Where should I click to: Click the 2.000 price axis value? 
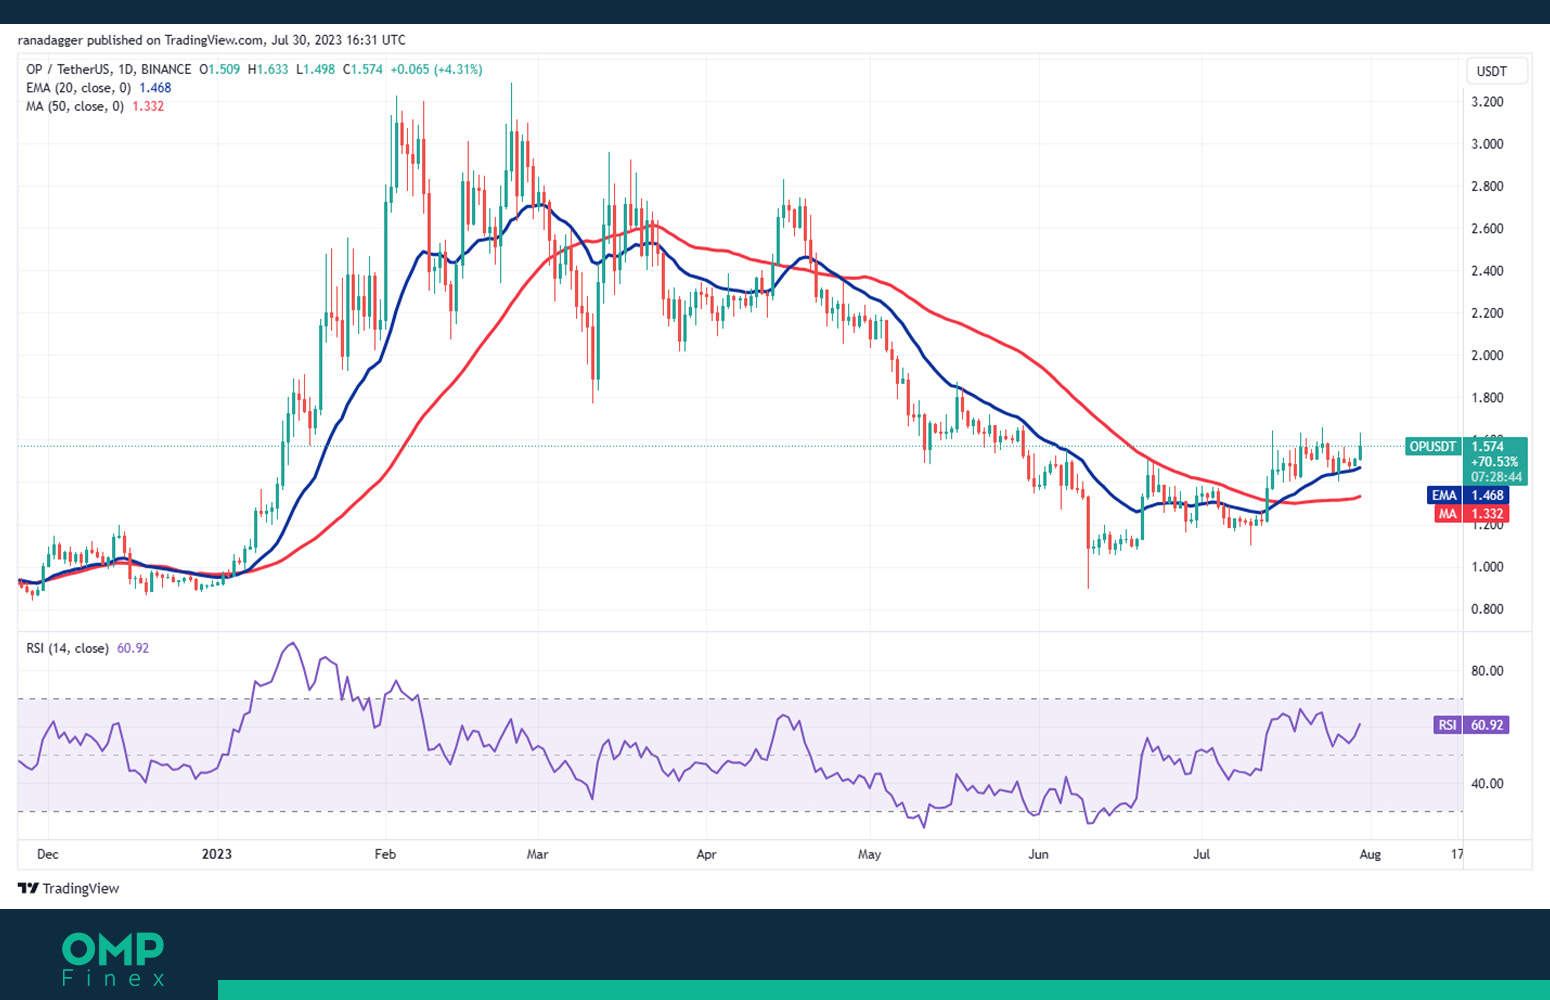(x=1487, y=355)
